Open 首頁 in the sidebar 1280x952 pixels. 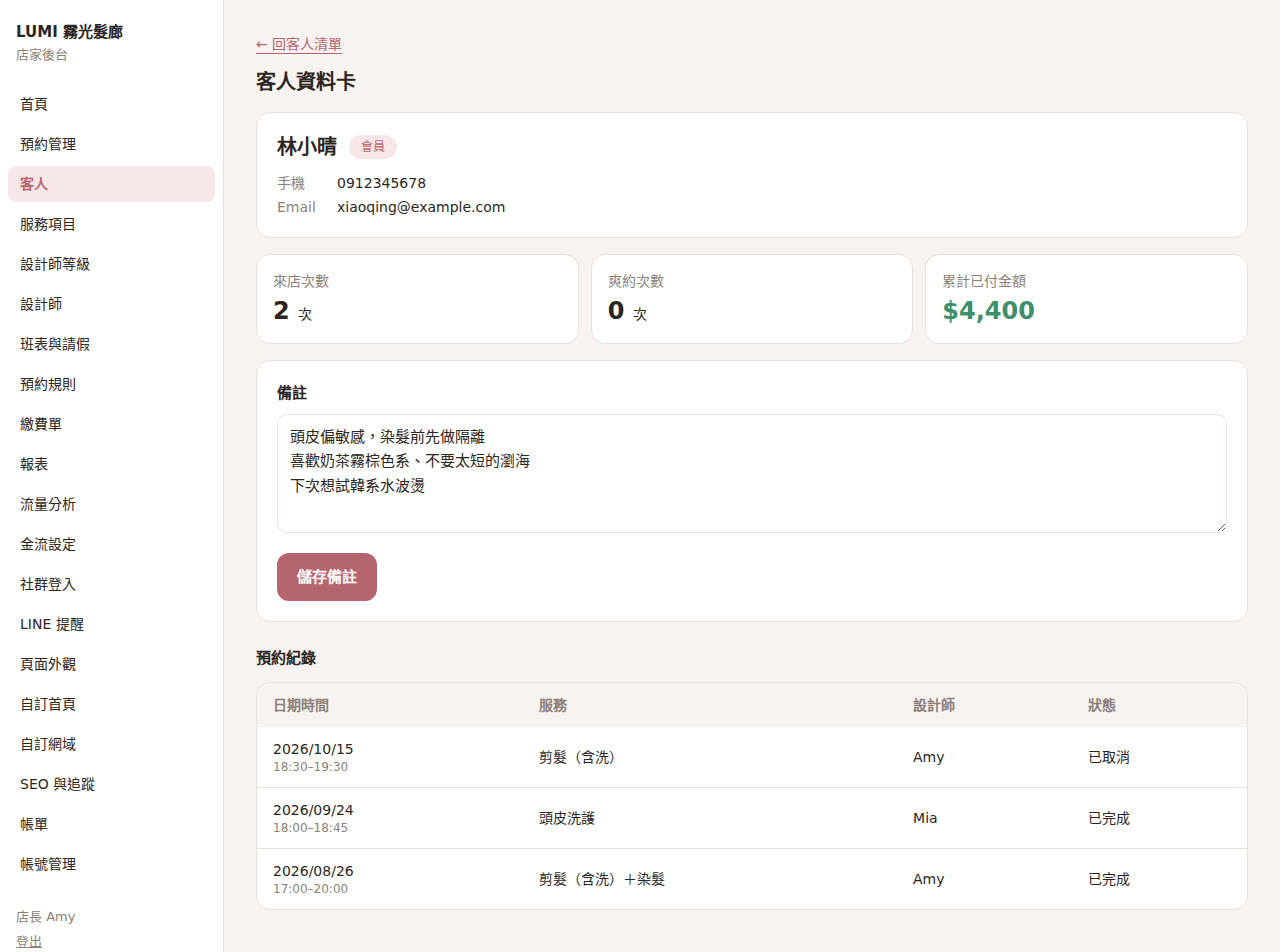[x=111, y=104]
